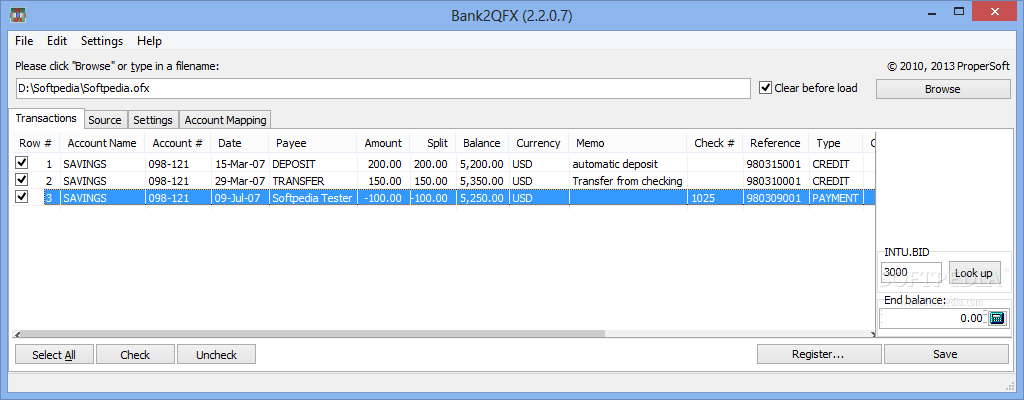The height and width of the screenshot is (400, 1024).
Task: Click the Account Name column header
Action: [103, 143]
